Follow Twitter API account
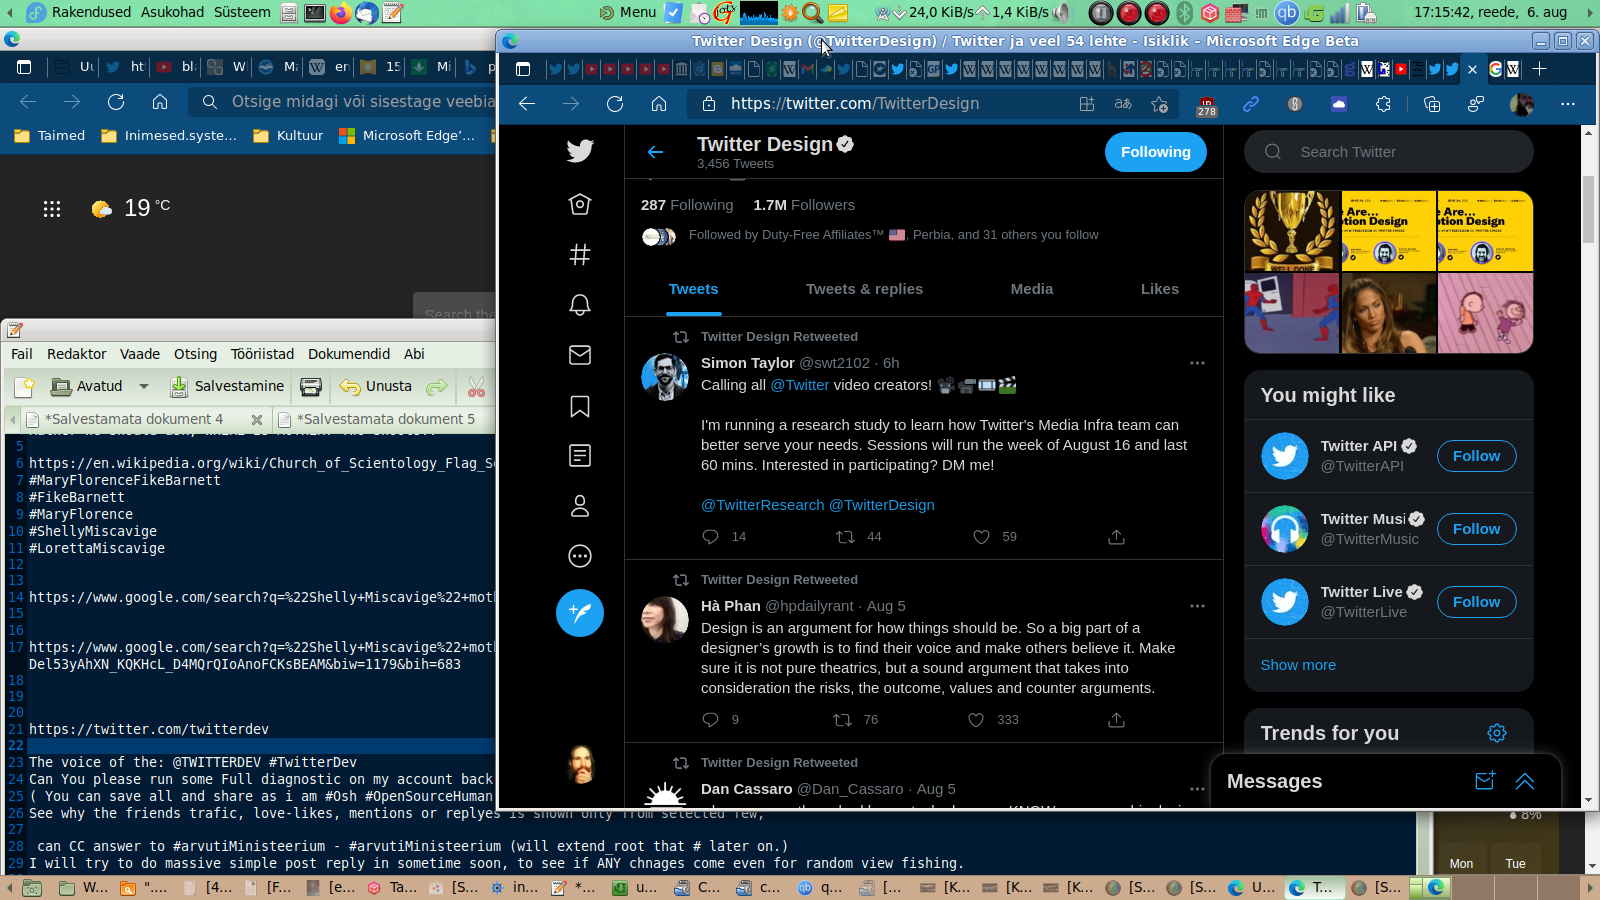The height and width of the screenshot is (900, 1600). pos(1477,456)
